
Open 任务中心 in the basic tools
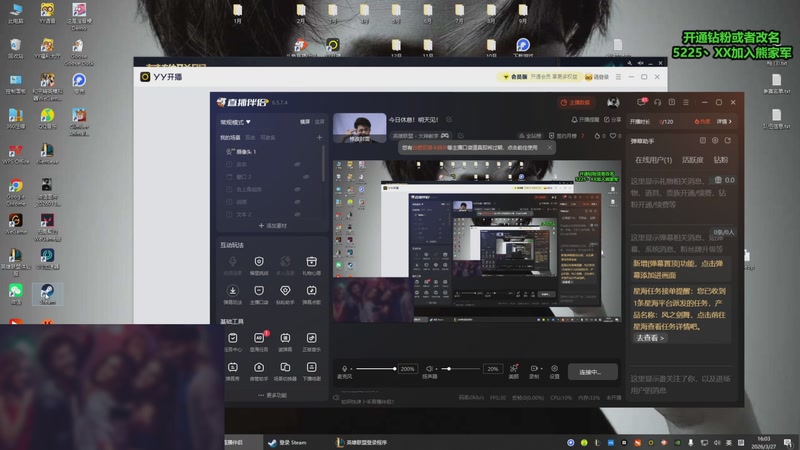click(x=232, y=340)
